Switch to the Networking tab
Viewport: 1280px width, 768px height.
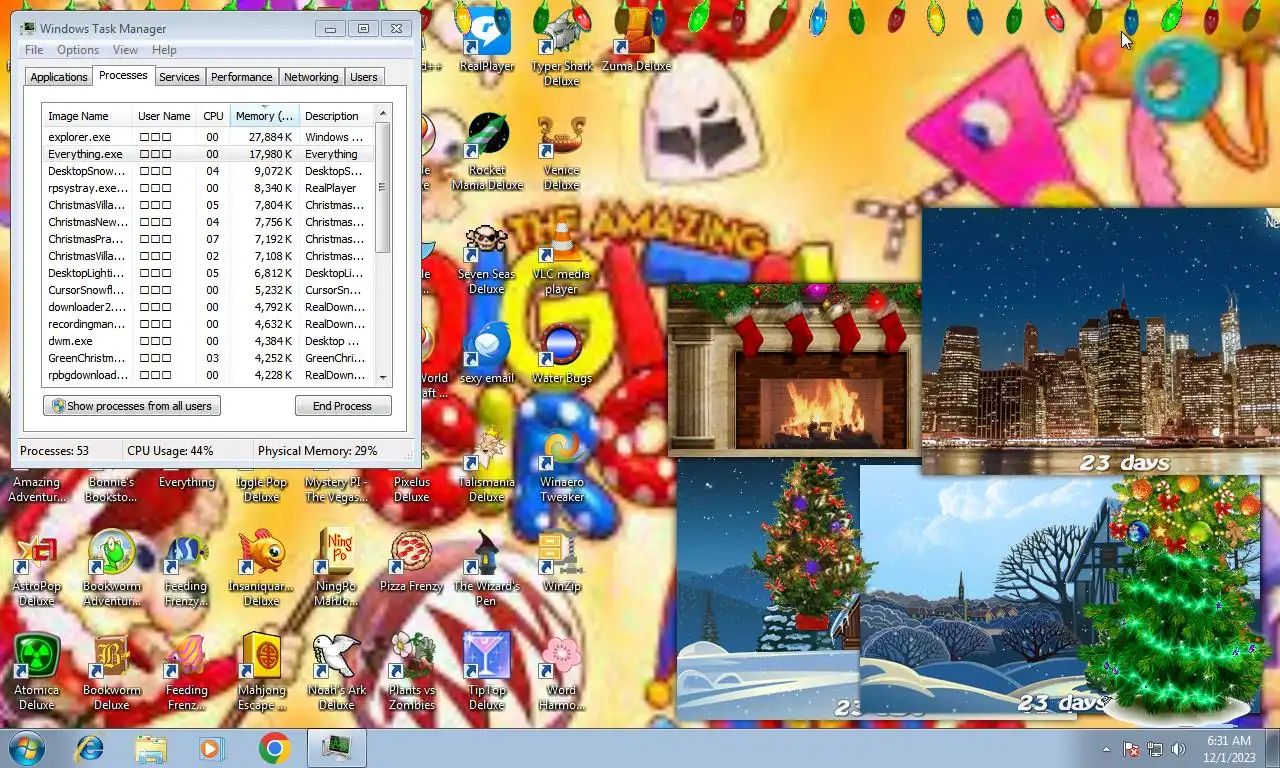coord(311,77)
